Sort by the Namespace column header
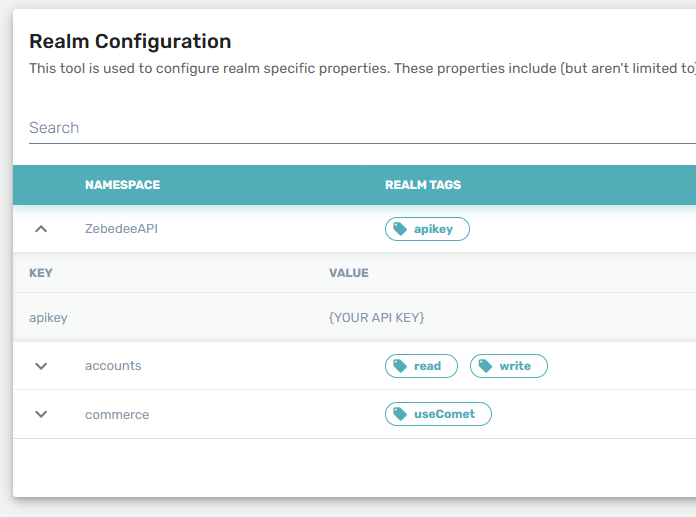The height and width of the screenshot is (517, 696). 122,185
